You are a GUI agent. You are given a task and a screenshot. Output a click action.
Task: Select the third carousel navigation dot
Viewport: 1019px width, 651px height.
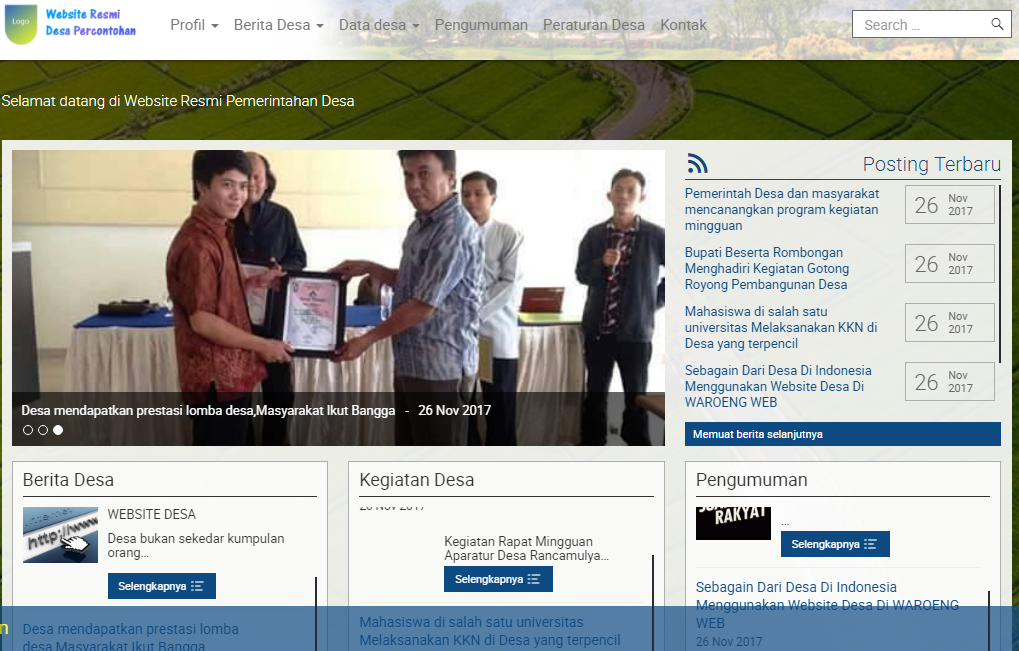57,430
